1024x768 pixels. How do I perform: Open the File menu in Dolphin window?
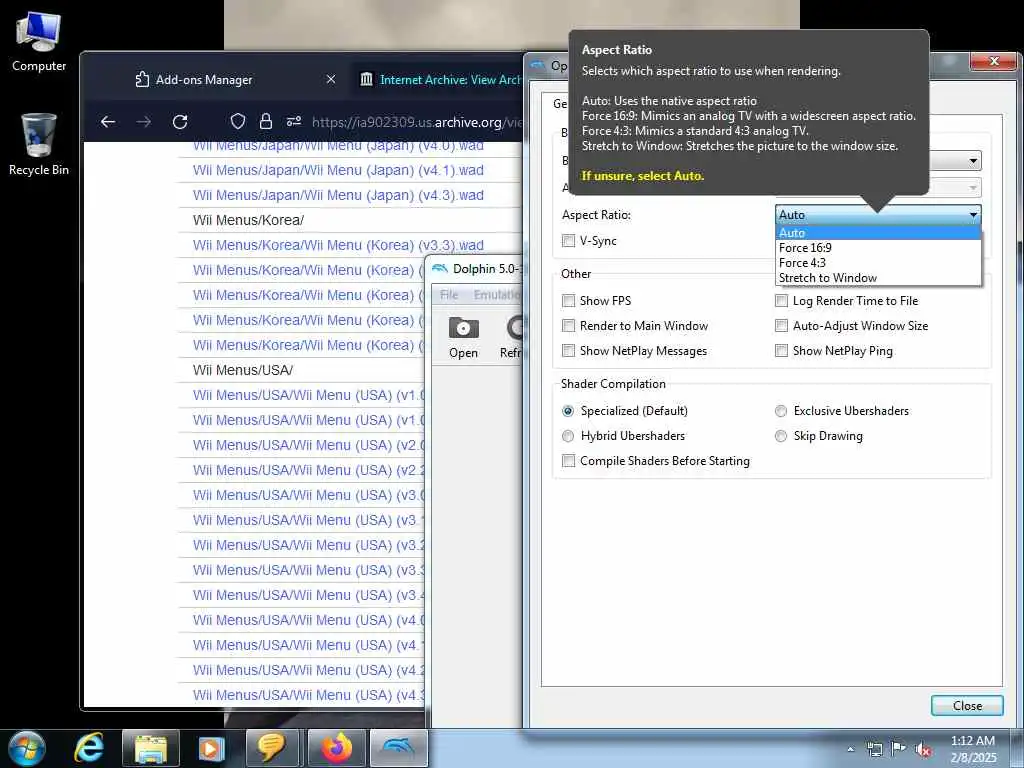pos(449,295)
